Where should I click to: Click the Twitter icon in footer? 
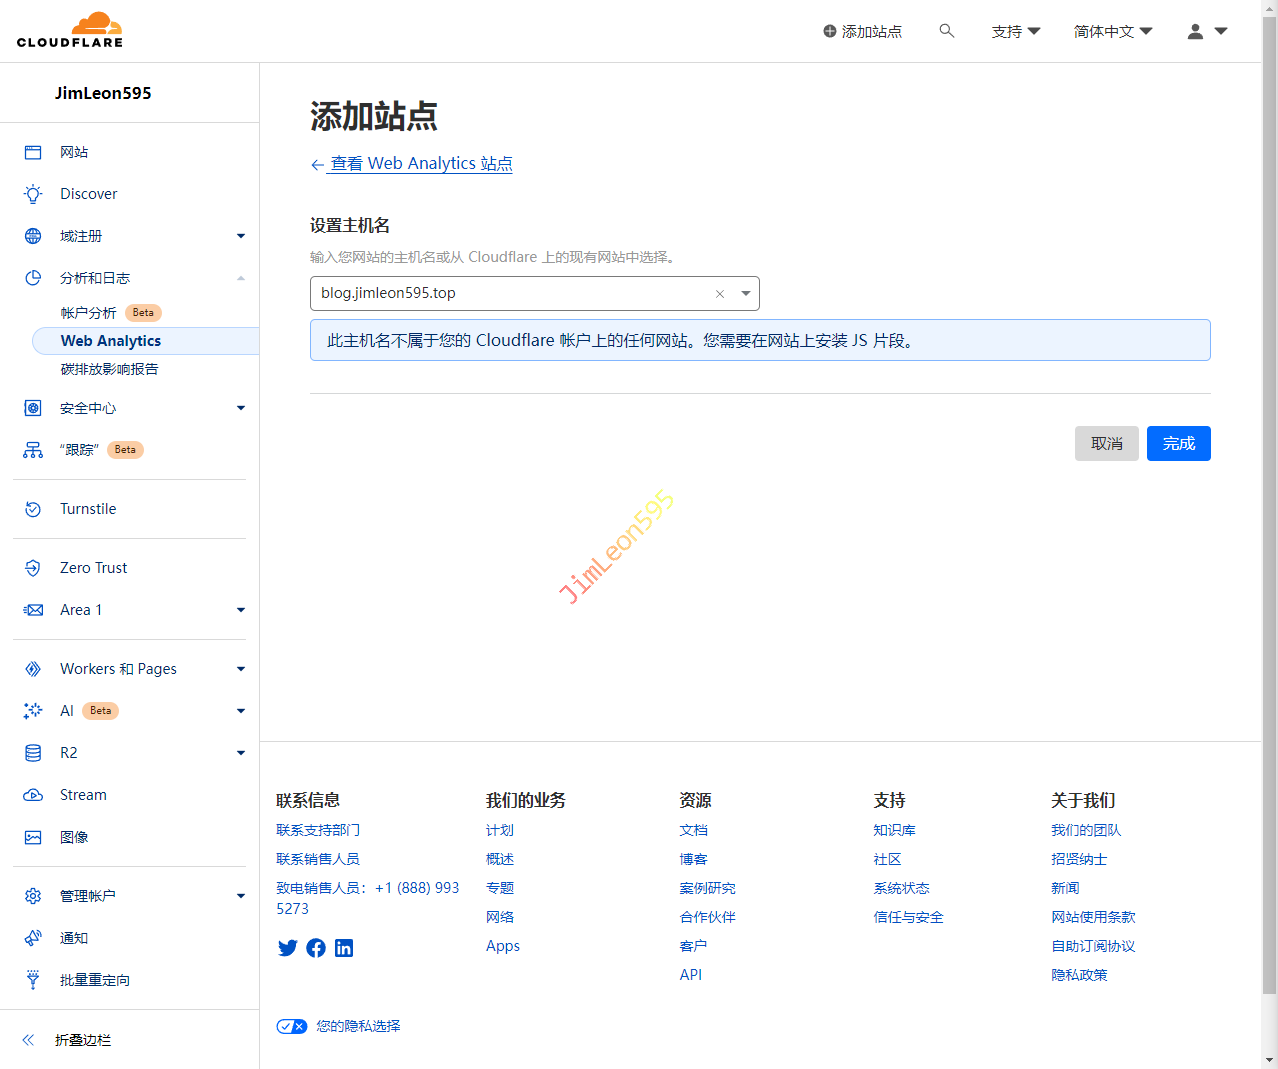(x=288, y=948)
